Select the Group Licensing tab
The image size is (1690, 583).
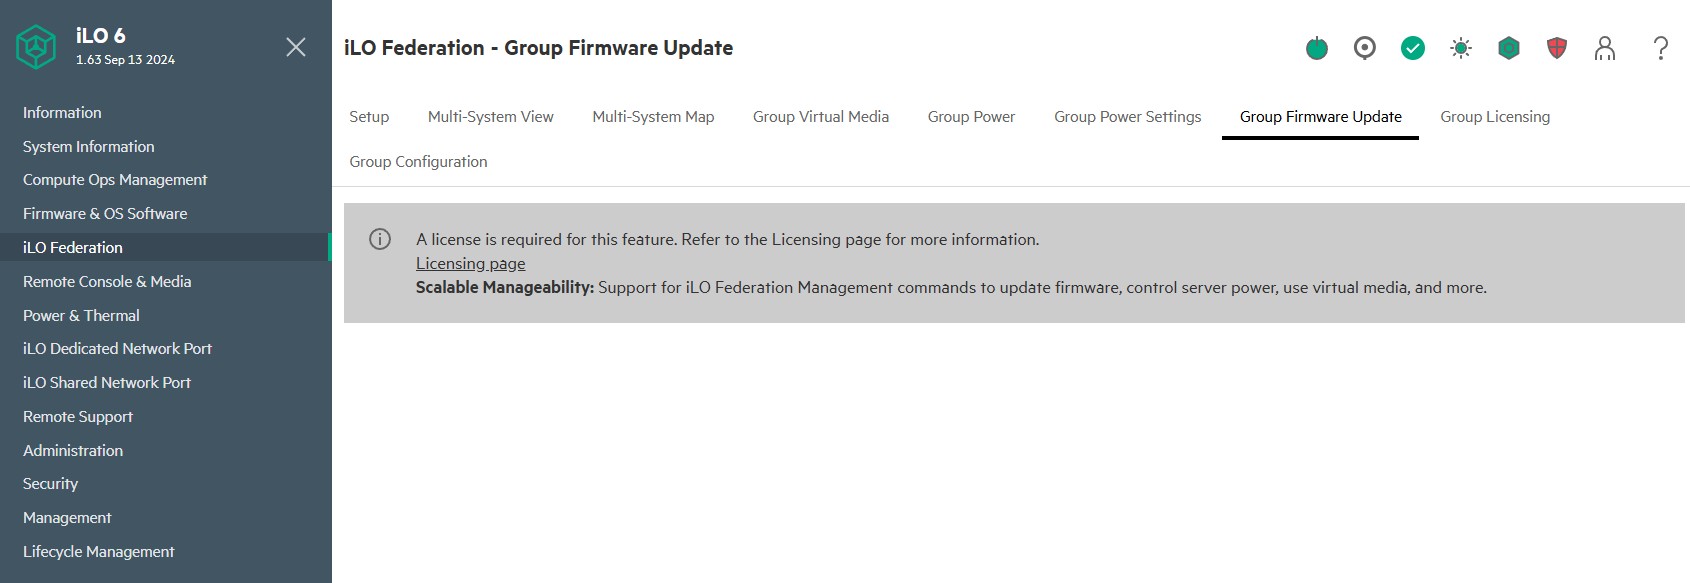[x=1495, y=117]
